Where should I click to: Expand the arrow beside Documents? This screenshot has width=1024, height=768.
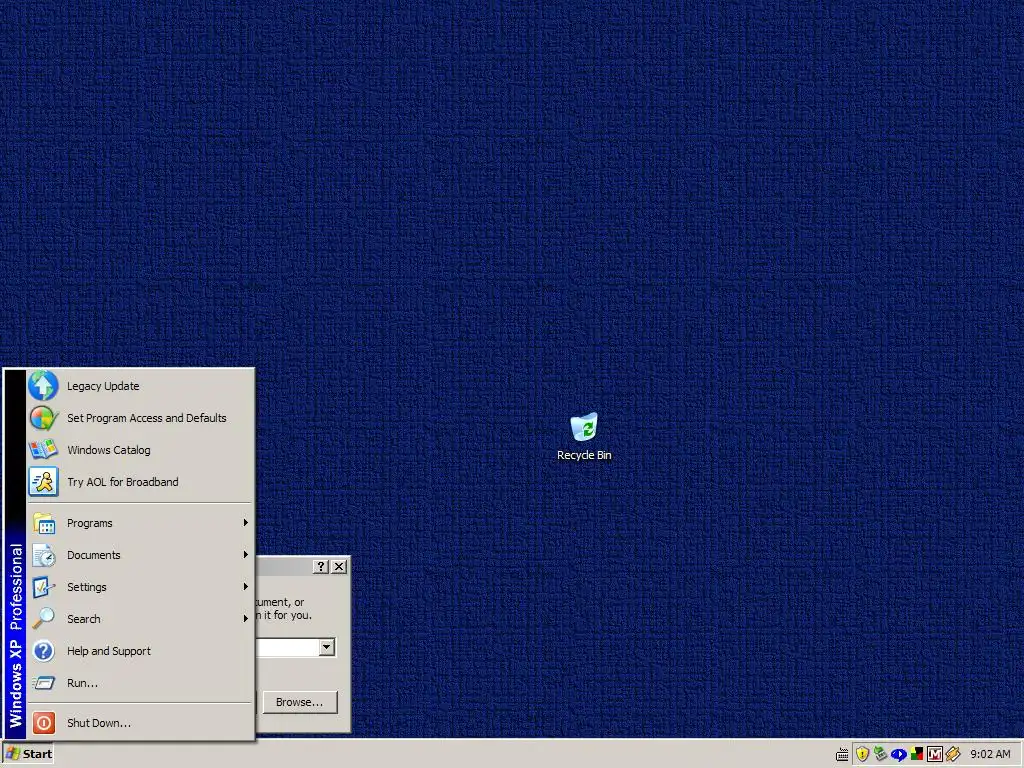pos(246,554)
